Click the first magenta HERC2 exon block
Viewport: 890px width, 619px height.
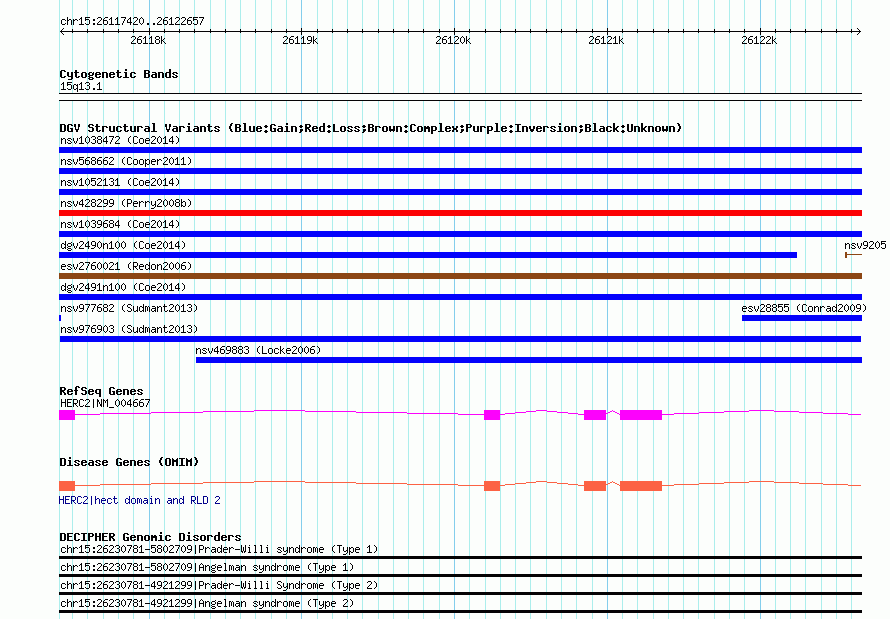[x=67, y=415]
